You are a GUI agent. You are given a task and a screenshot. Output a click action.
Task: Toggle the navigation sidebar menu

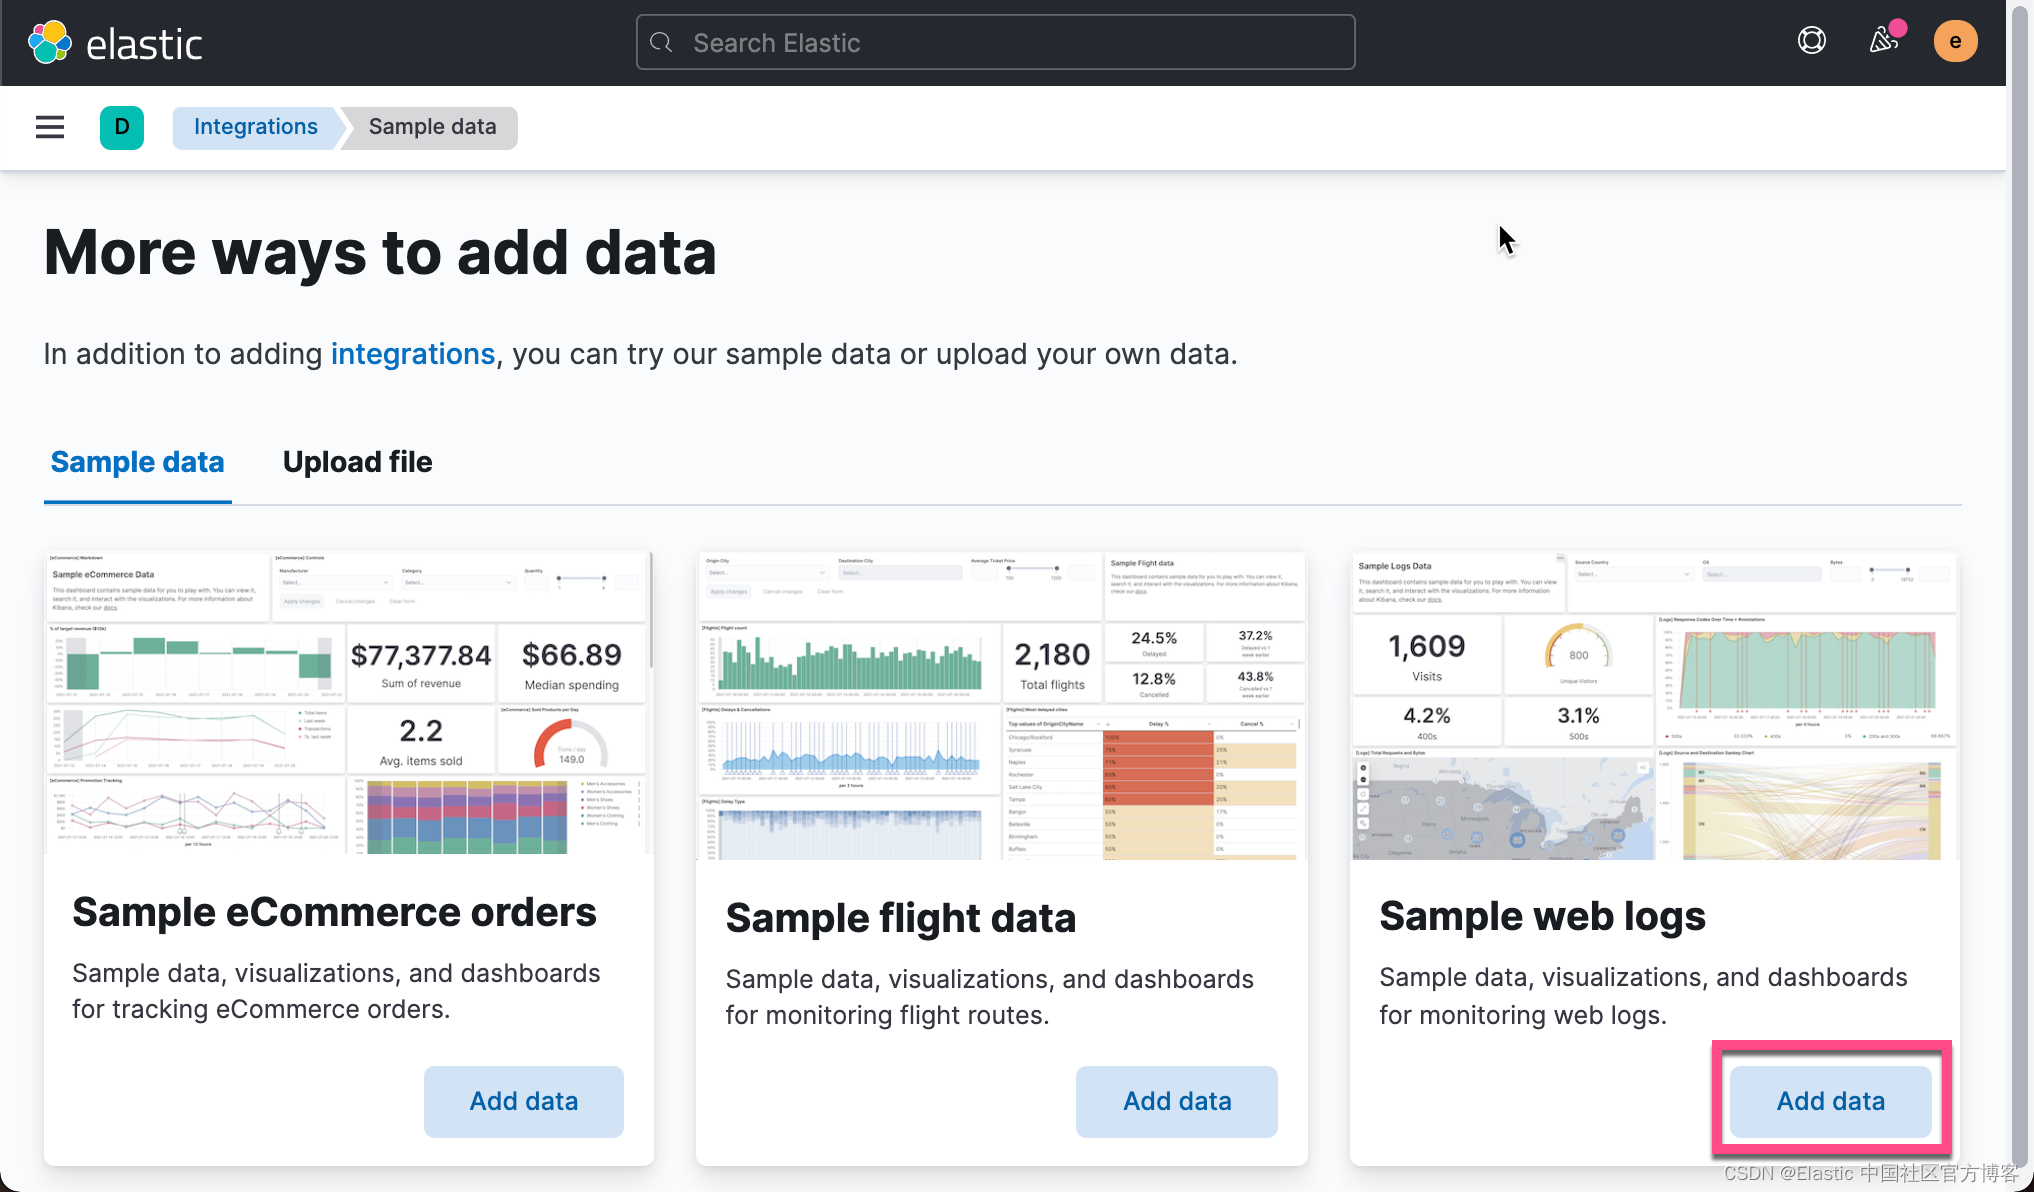pos(49,127)
